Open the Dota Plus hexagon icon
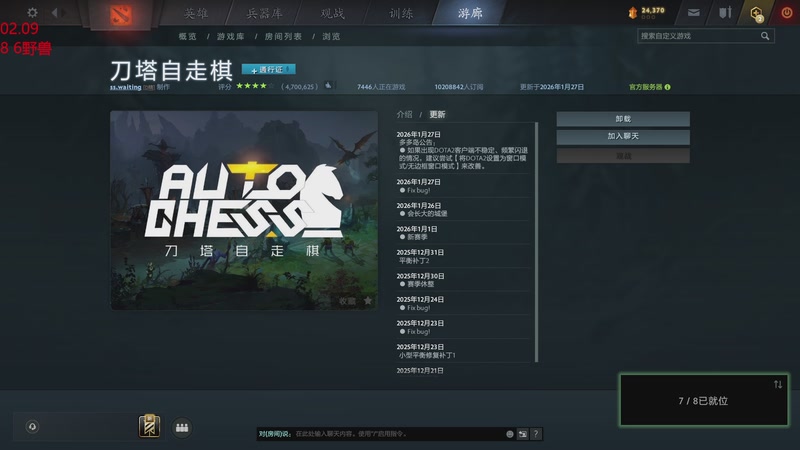 coord(757,13)
